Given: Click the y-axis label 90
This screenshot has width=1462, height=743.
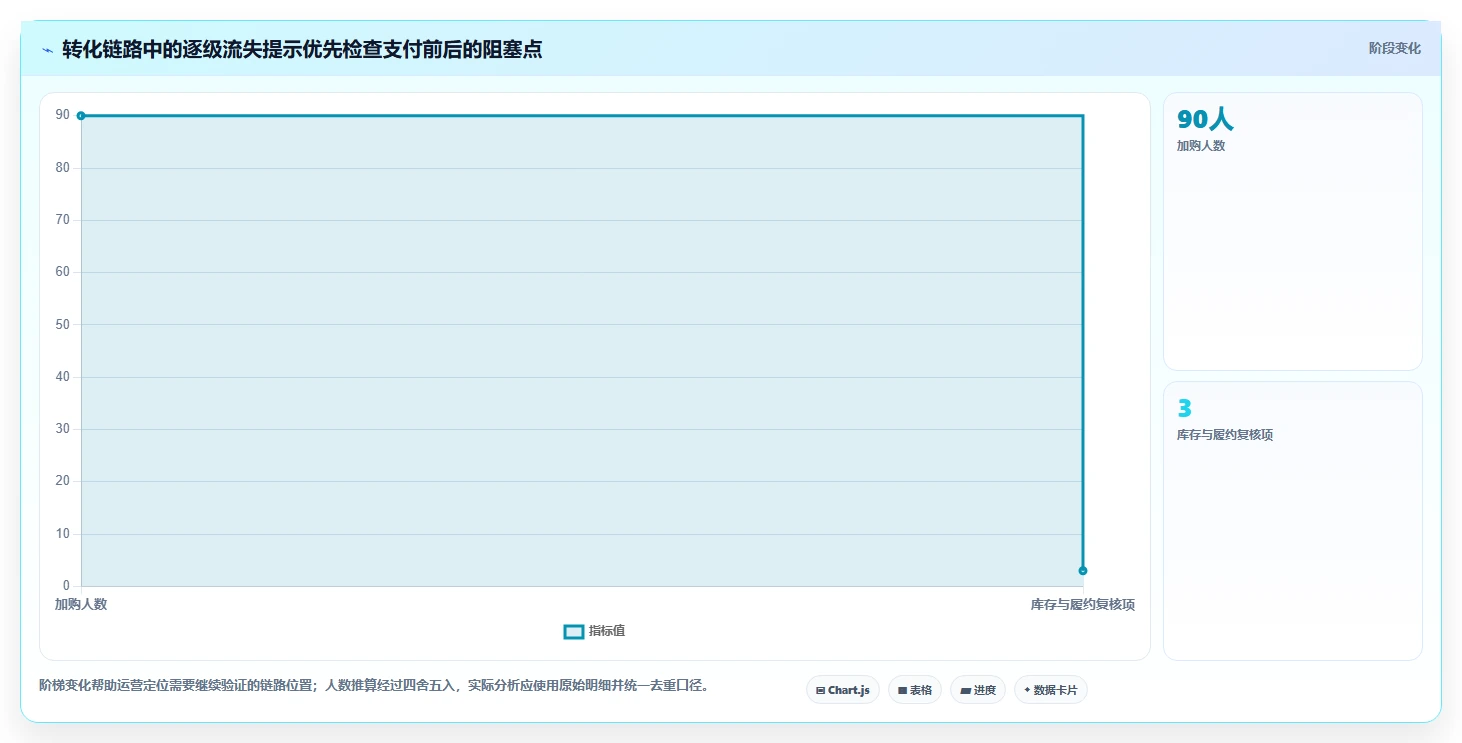Looking at the screenshot, I should (63, 116).
